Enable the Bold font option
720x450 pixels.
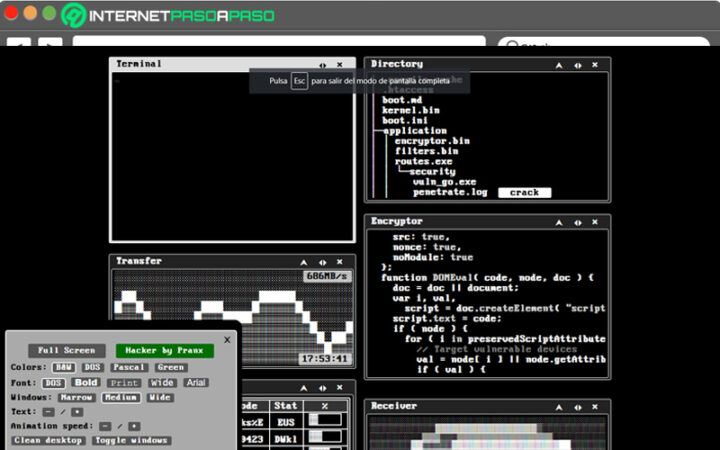86,382
